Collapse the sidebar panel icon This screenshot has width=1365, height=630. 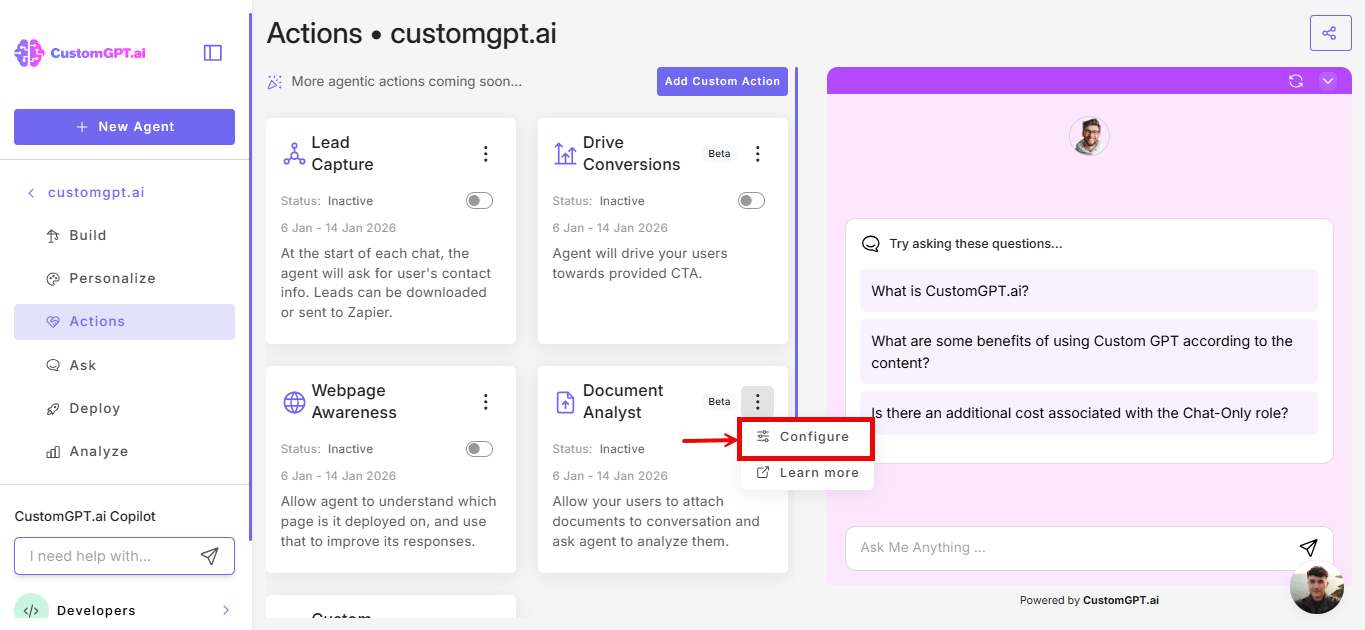point(213,53)
